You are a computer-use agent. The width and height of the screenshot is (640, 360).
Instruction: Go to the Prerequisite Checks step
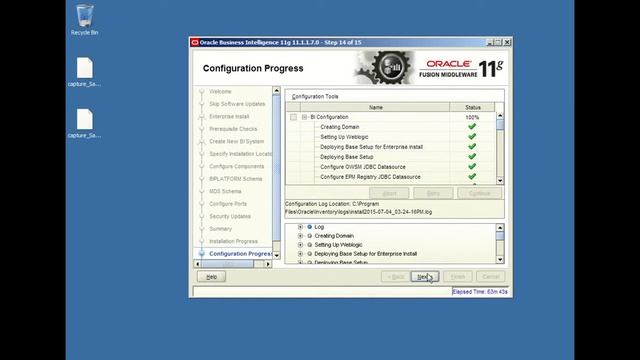click(233, 129)
